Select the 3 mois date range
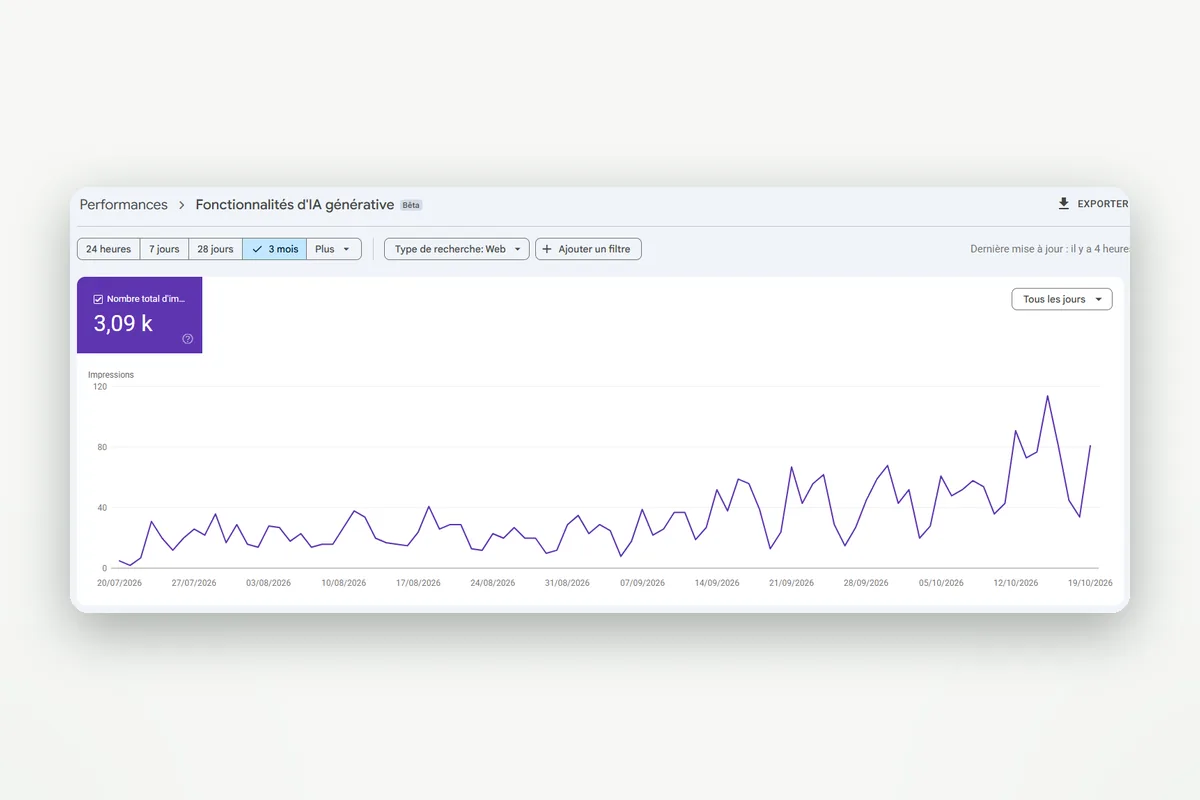This screenshot has width=1200, height=800. (274, 249)
